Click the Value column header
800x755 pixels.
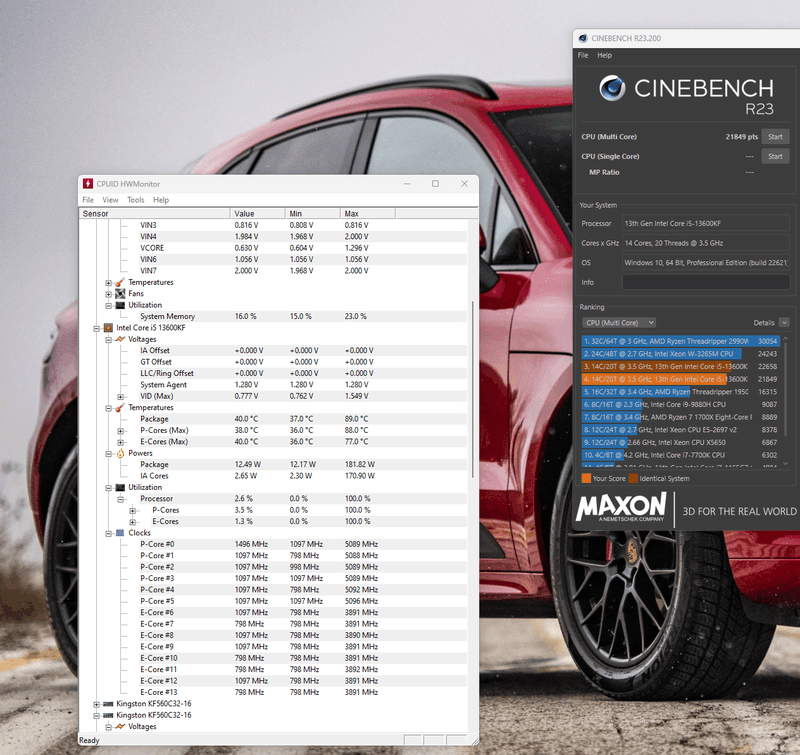[258, 213]
